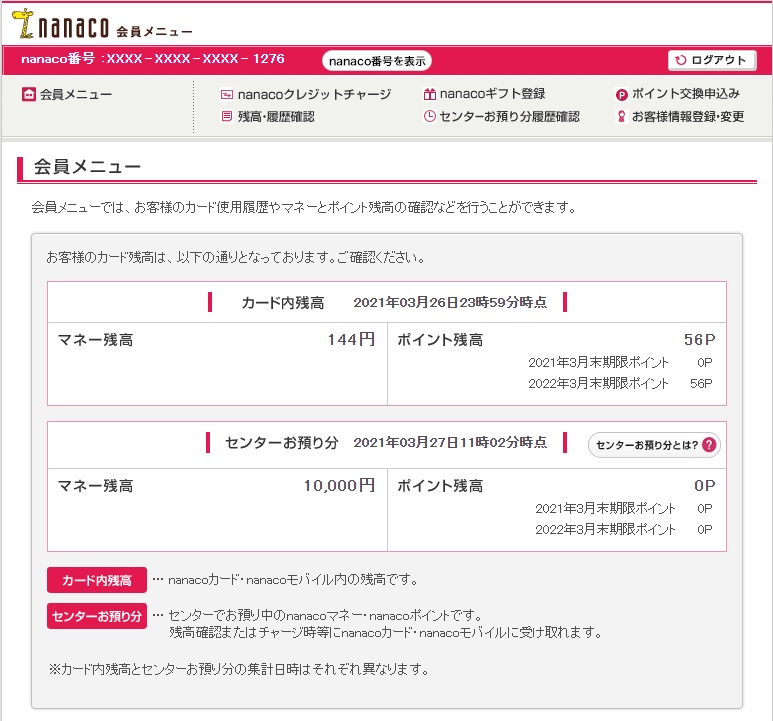Click center money balance 10,000円
The width and height of the screenshot is (773, 721).
pos(339,485)
